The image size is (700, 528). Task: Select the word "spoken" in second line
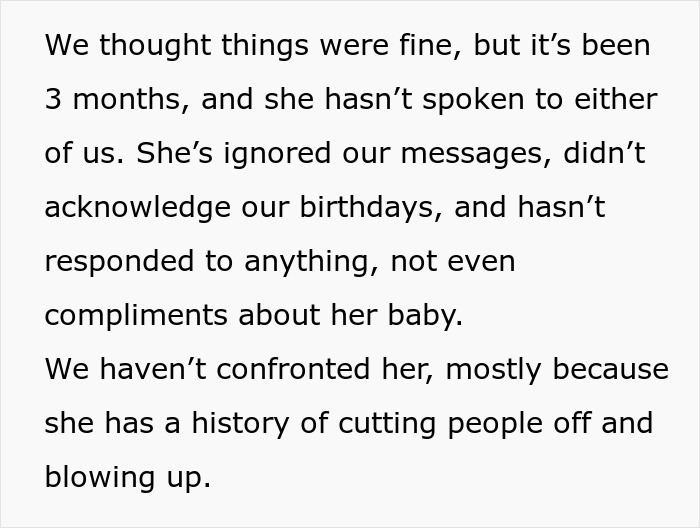pyautogui.click(x=473, y=100)
